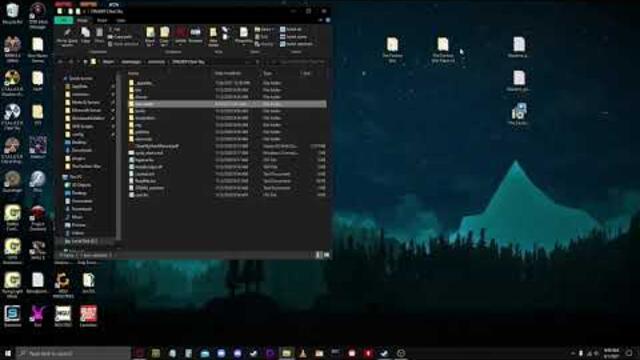The image size is (640, 360).
Task: Sort by the Size column header
Action: tap(307, 73)
